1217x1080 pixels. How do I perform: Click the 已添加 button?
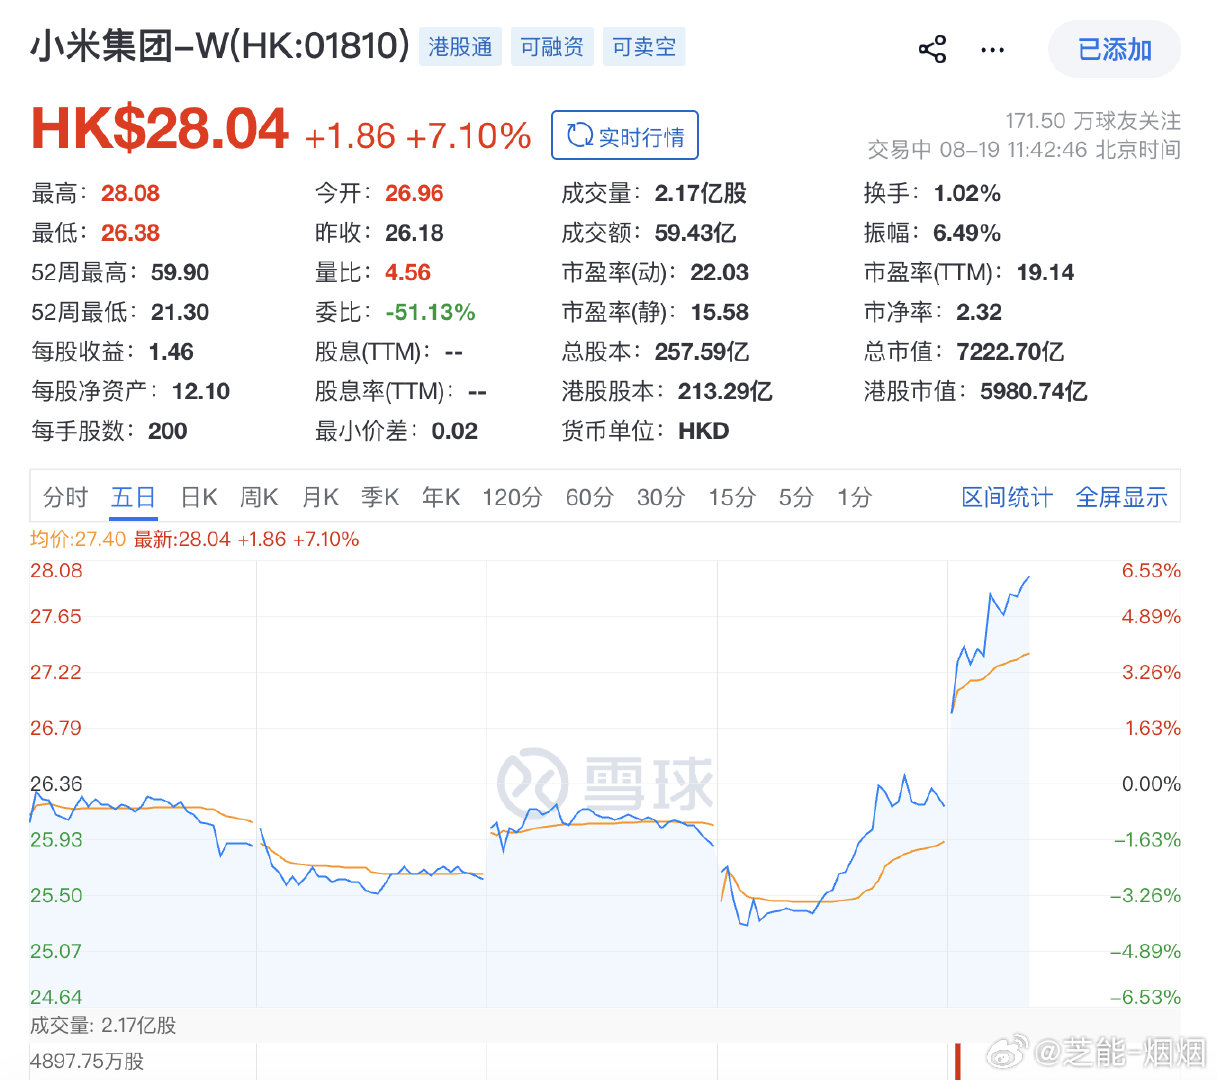point(1114,49)
